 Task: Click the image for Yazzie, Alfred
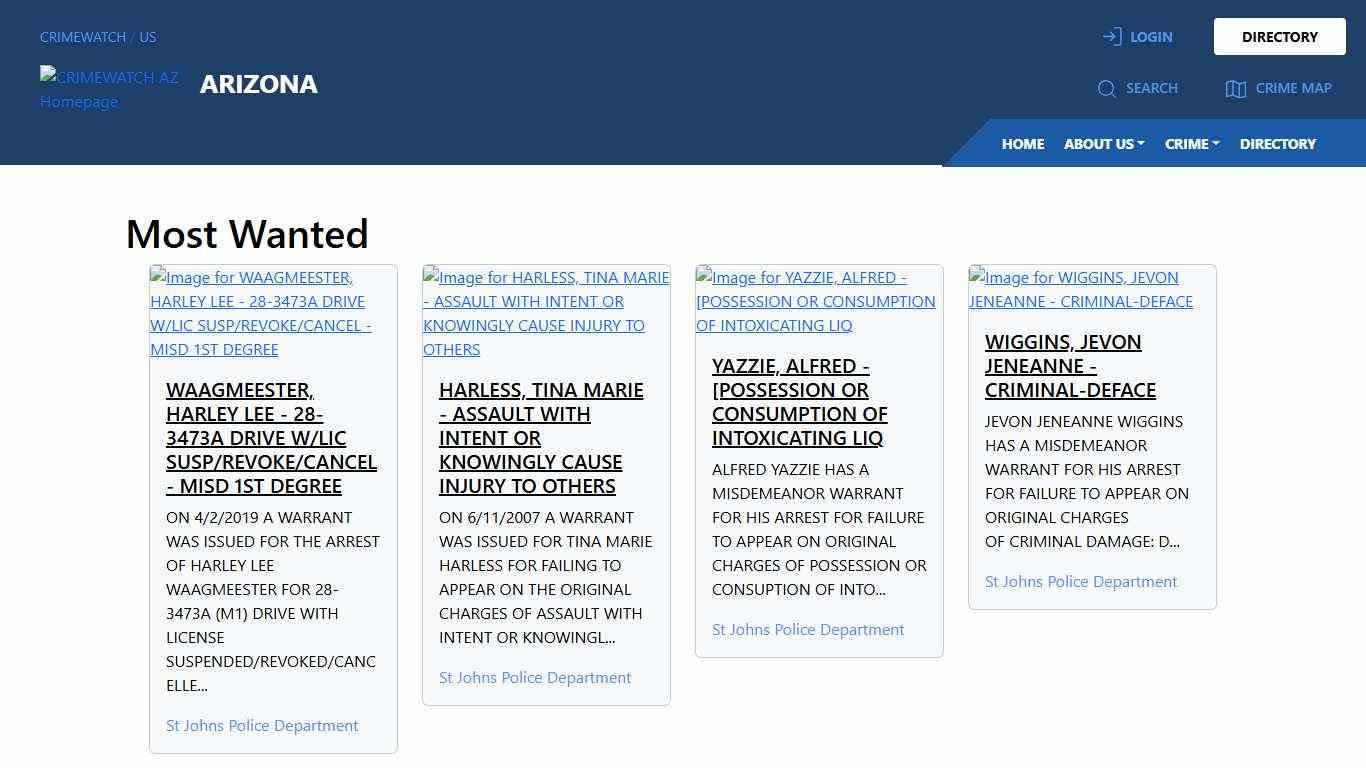pyautogui.click(x=815, y=301)
